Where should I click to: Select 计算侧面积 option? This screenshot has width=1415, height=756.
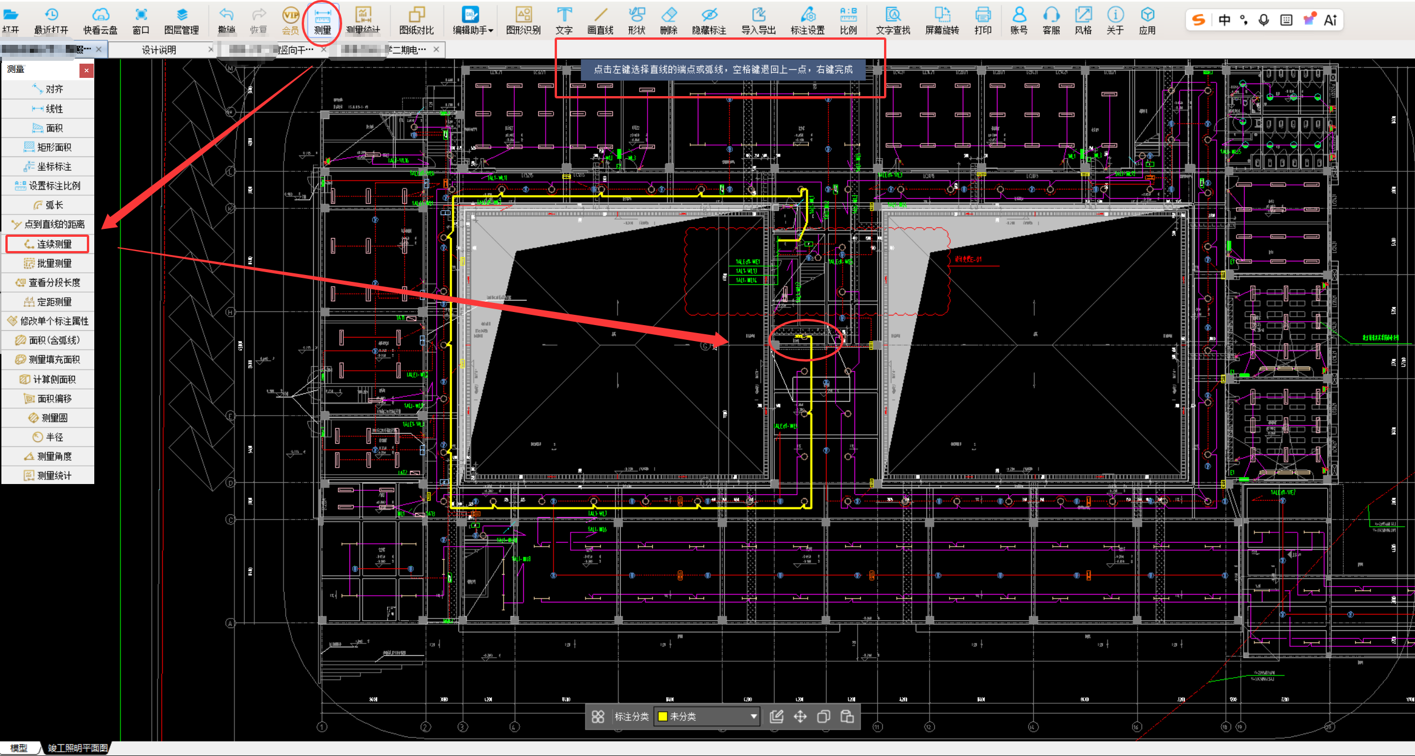(47, 379)
